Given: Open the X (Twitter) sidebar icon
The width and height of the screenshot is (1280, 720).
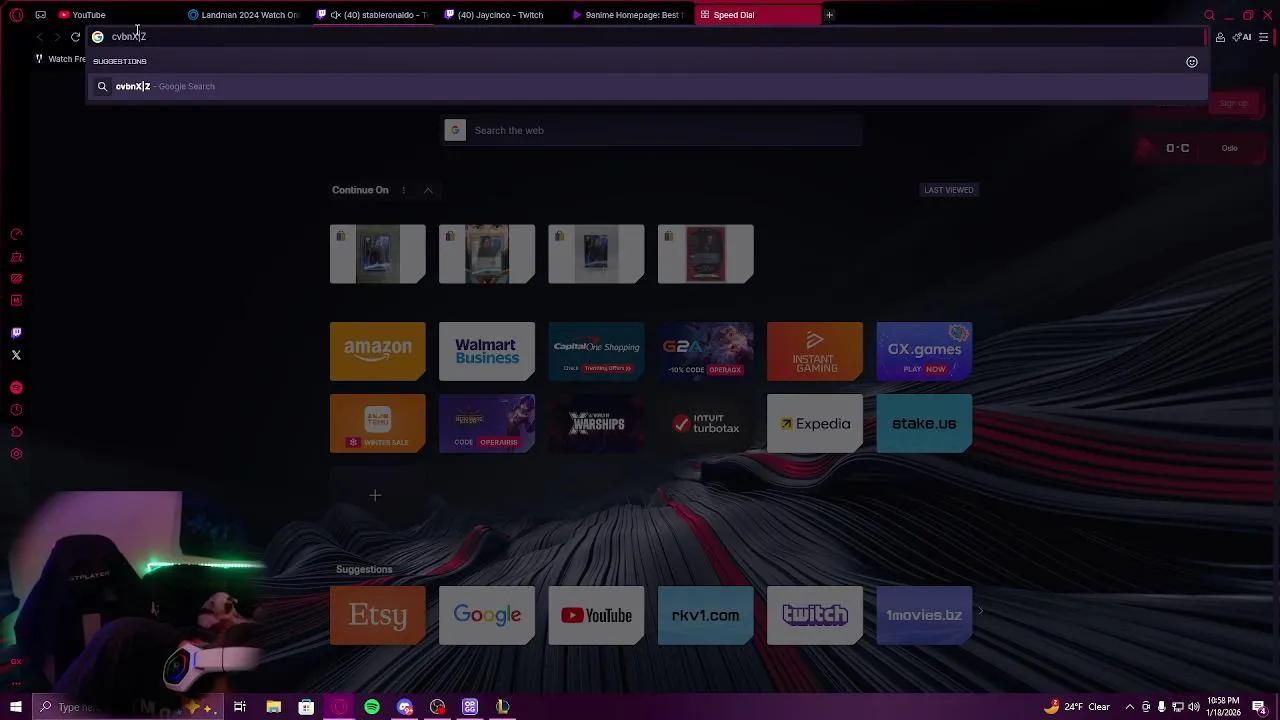Looking at the screenshot, I should 16,355.
